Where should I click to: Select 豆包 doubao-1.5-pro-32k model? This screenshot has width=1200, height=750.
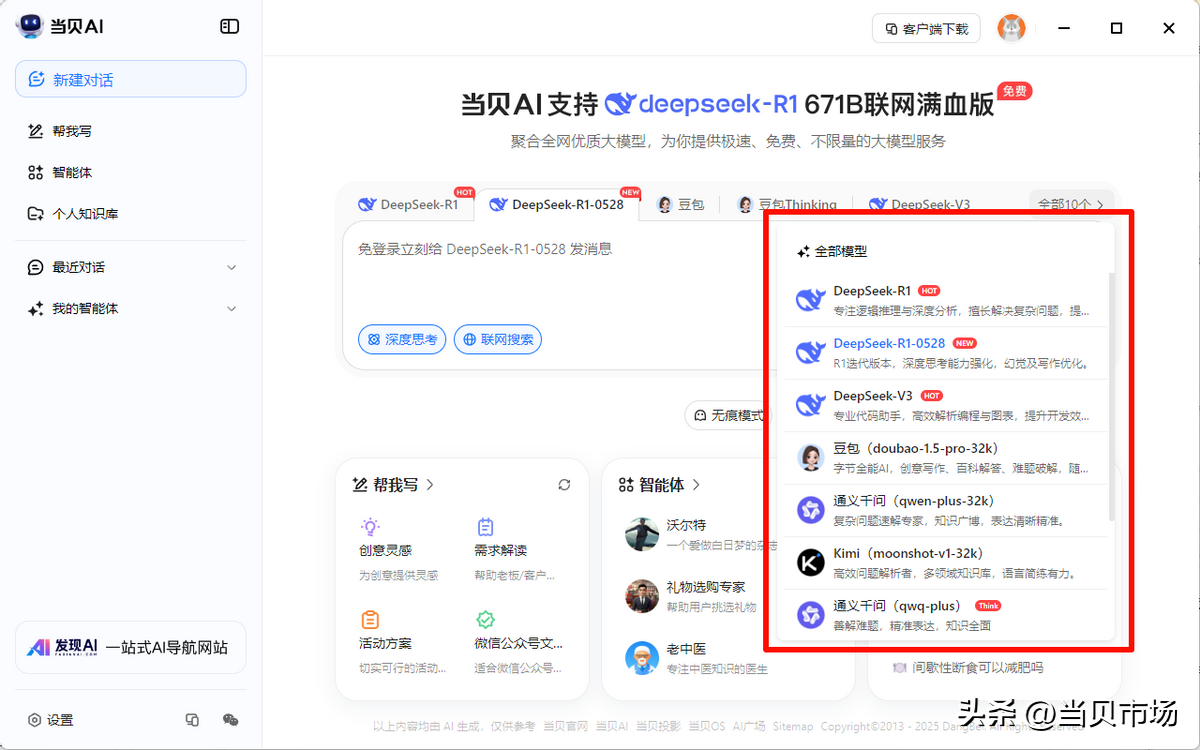coord(945,457)
